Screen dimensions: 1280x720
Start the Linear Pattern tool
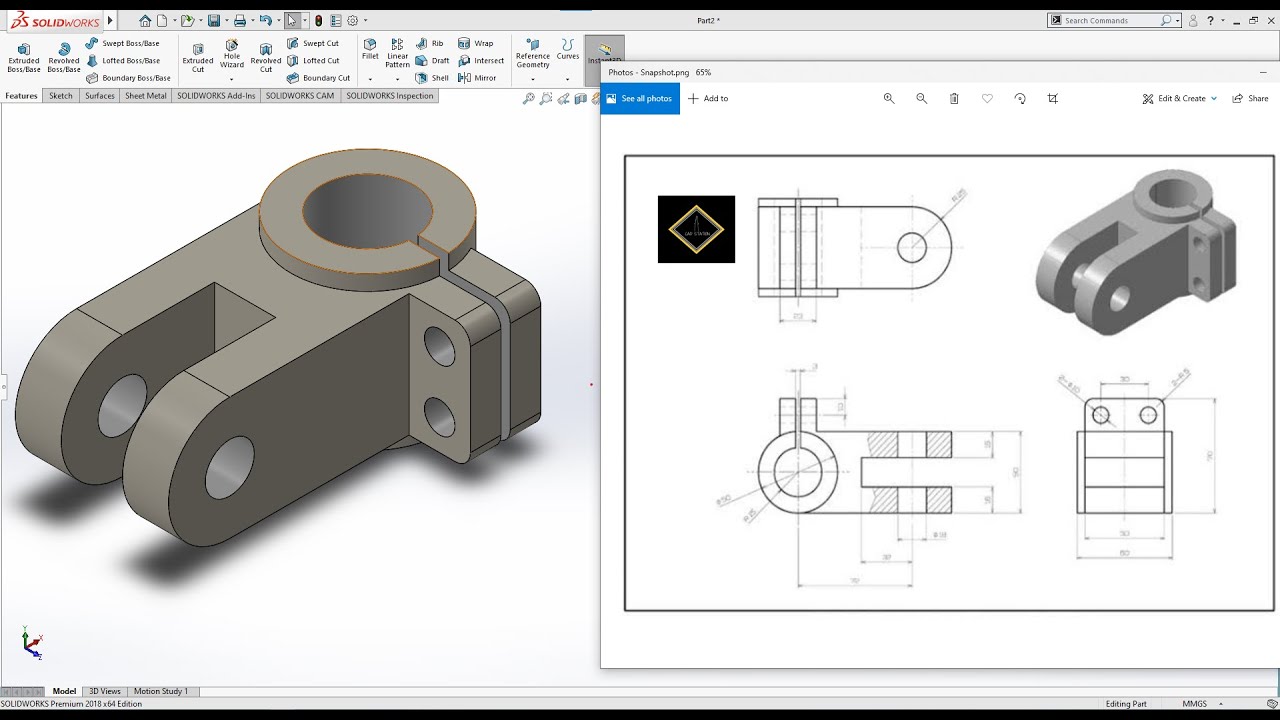(398, 54)
